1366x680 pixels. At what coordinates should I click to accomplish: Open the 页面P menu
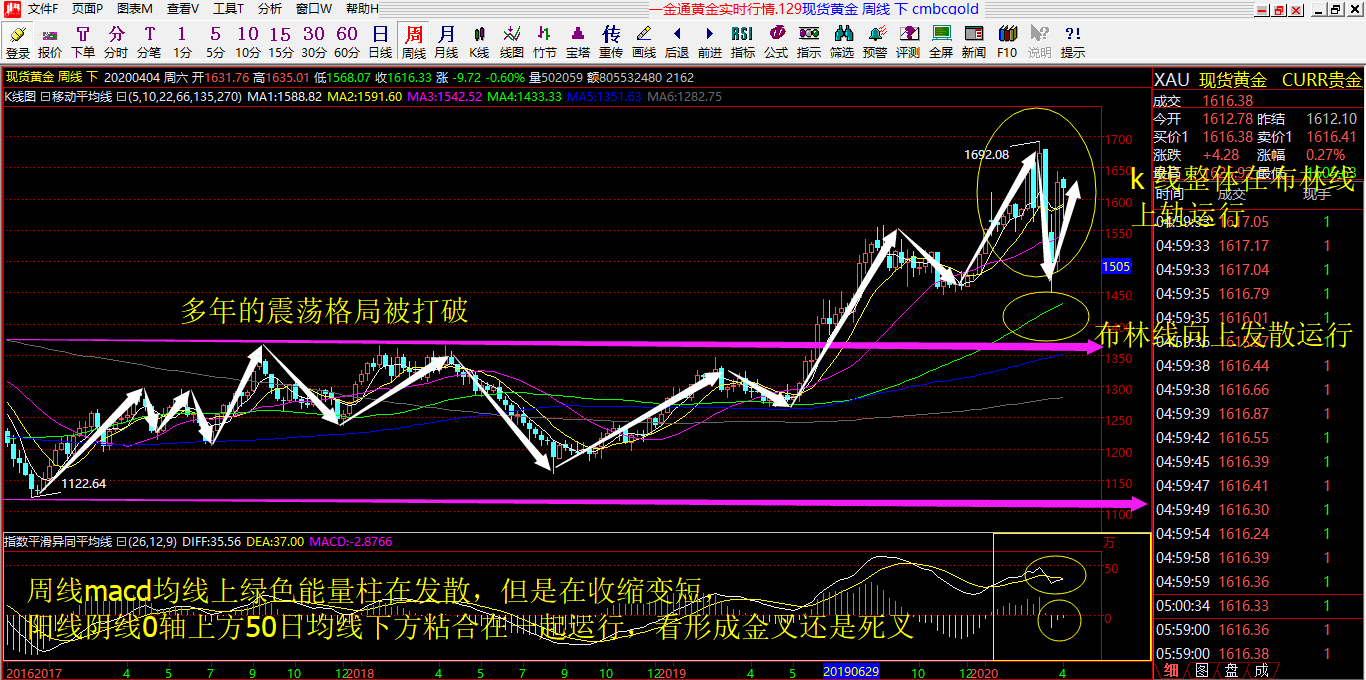87,8
